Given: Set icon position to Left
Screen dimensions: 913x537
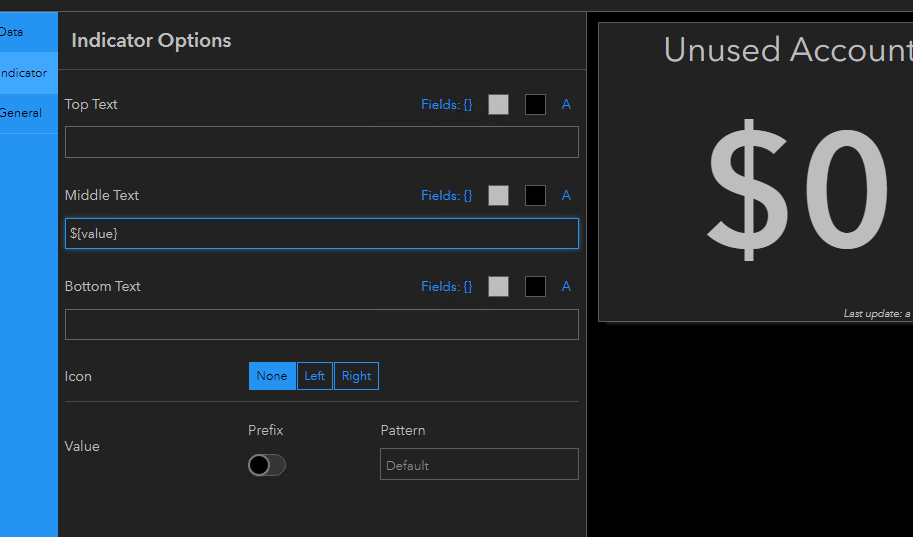Looking at the screenshot, I should (315, 376).
